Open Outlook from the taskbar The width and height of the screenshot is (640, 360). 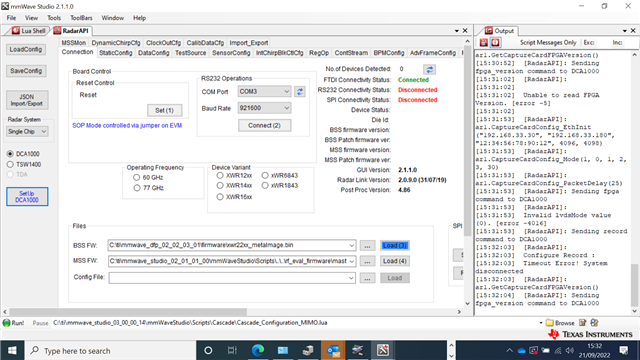tap(333, 350)
